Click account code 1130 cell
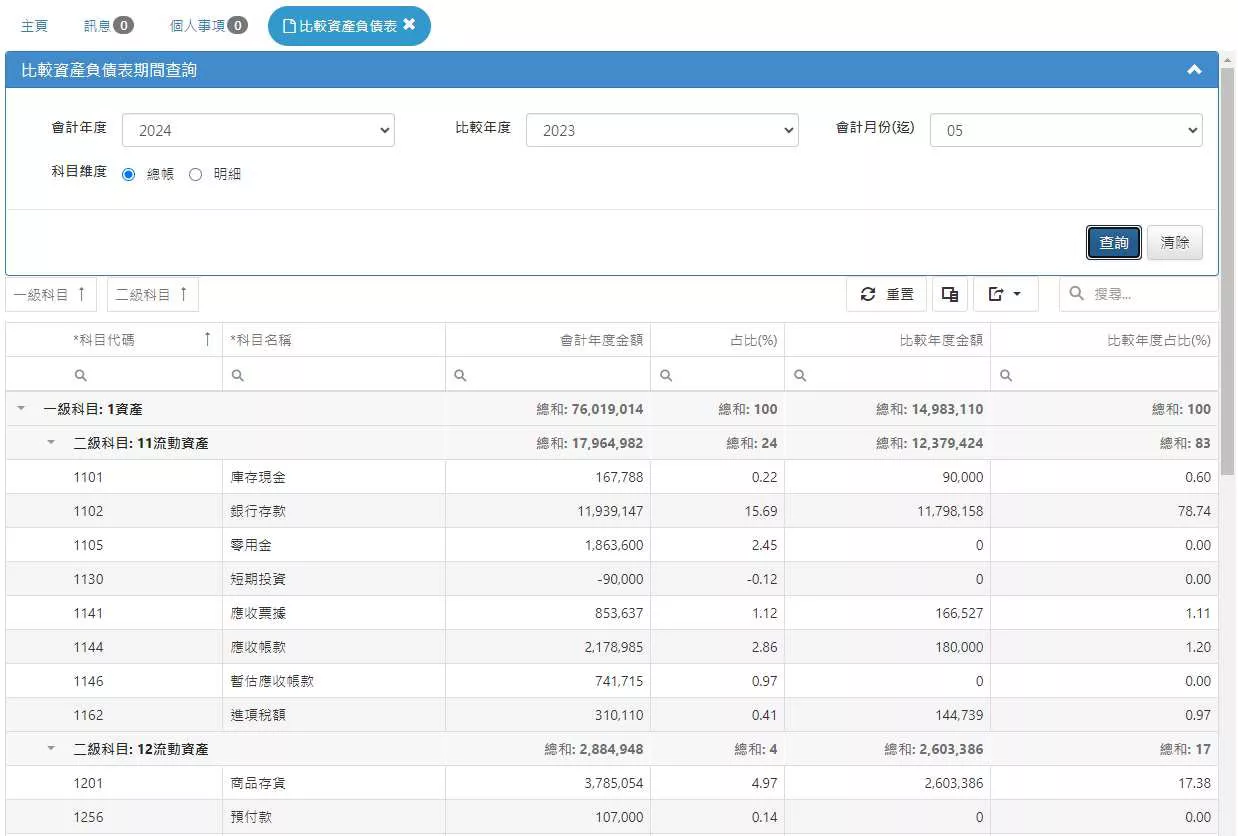Image resolution: width=1238 pixels, height=836 pixels. pyautogui.click(x=114, y=579)
